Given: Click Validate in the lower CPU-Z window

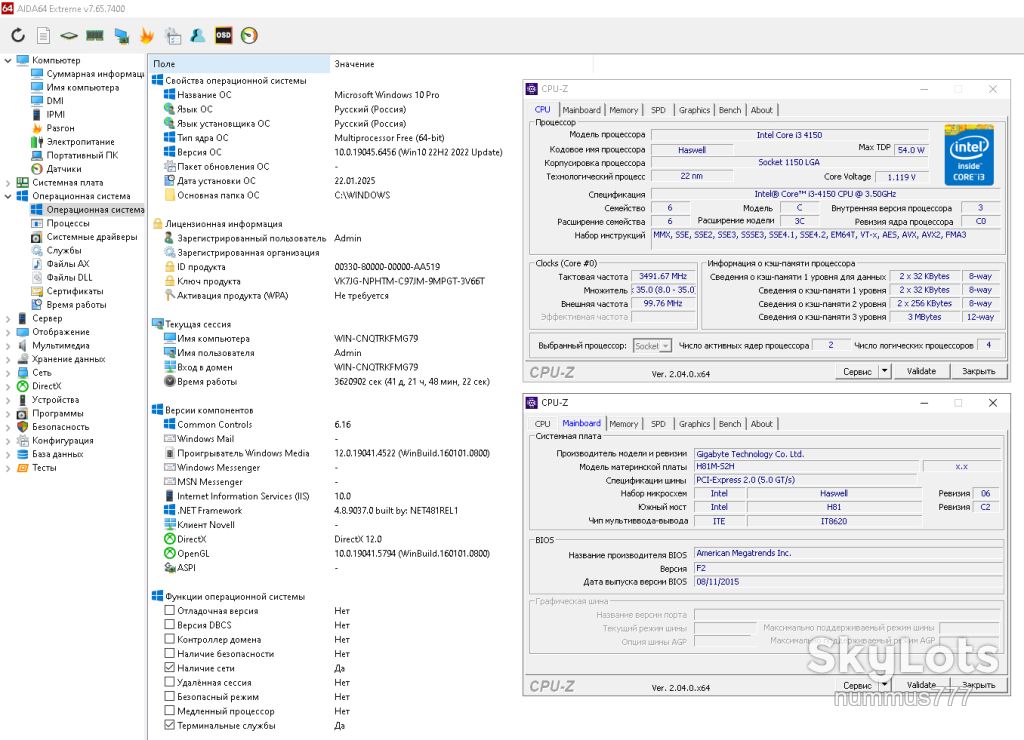Looking at the screenshot, I should (x=921, y=685).
